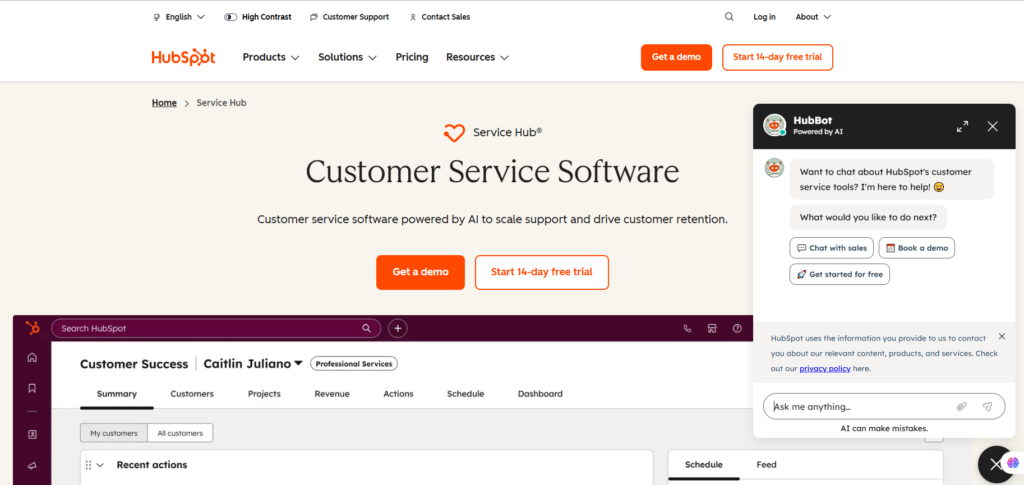The height and width of the screenshot is (485, 1024).
Task: Expand the Solutions menu
Action: [x=347, y=57]
